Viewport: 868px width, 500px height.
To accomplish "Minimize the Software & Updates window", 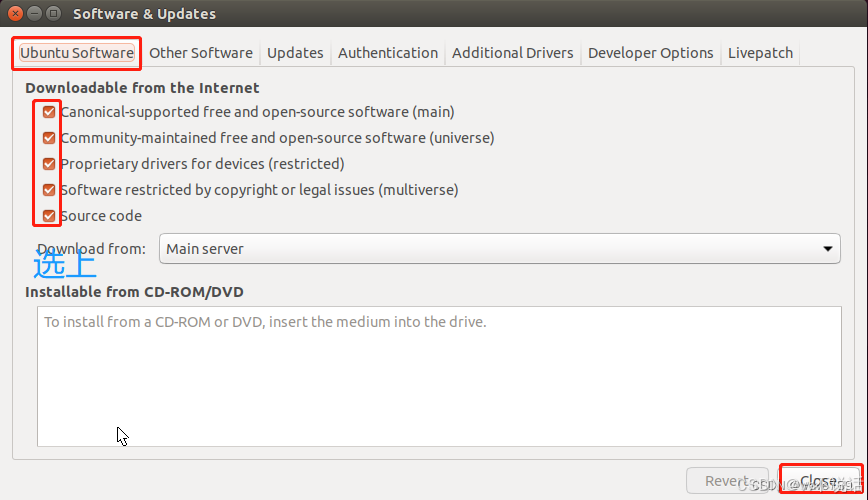I will (x=34, y=13).
